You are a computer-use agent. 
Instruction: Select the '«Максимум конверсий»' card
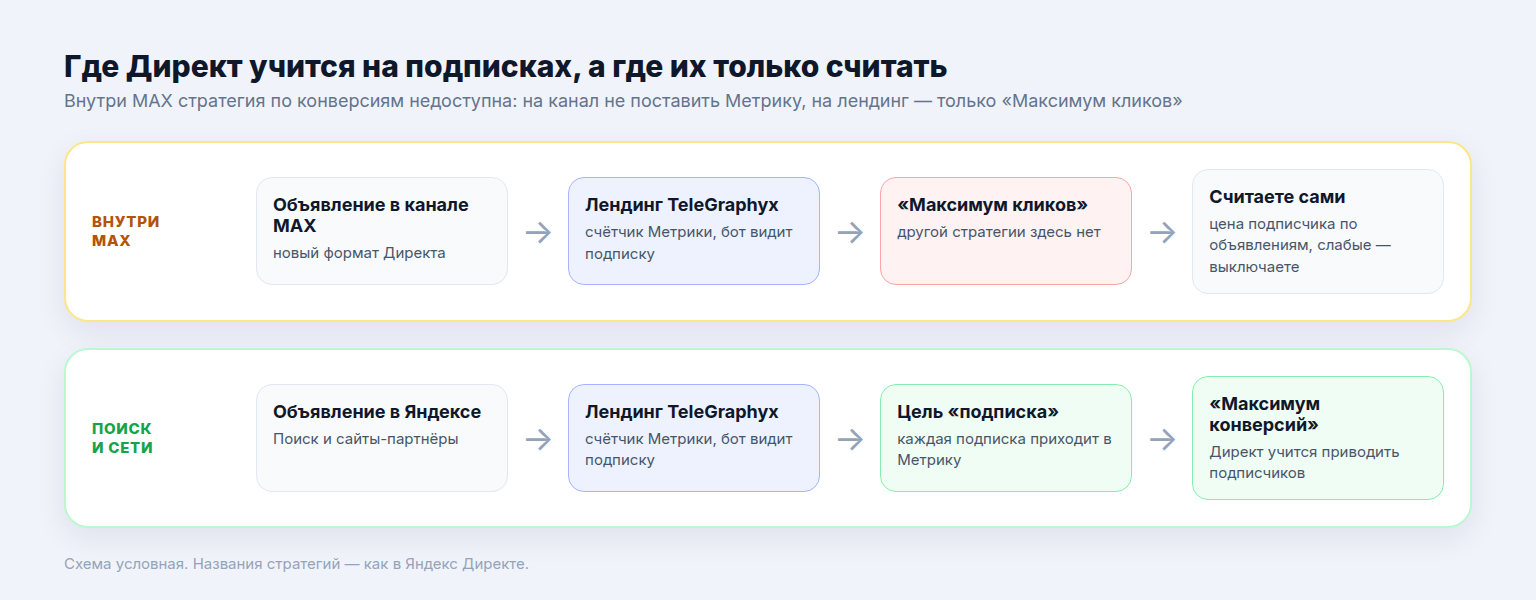click(1318, 438)
